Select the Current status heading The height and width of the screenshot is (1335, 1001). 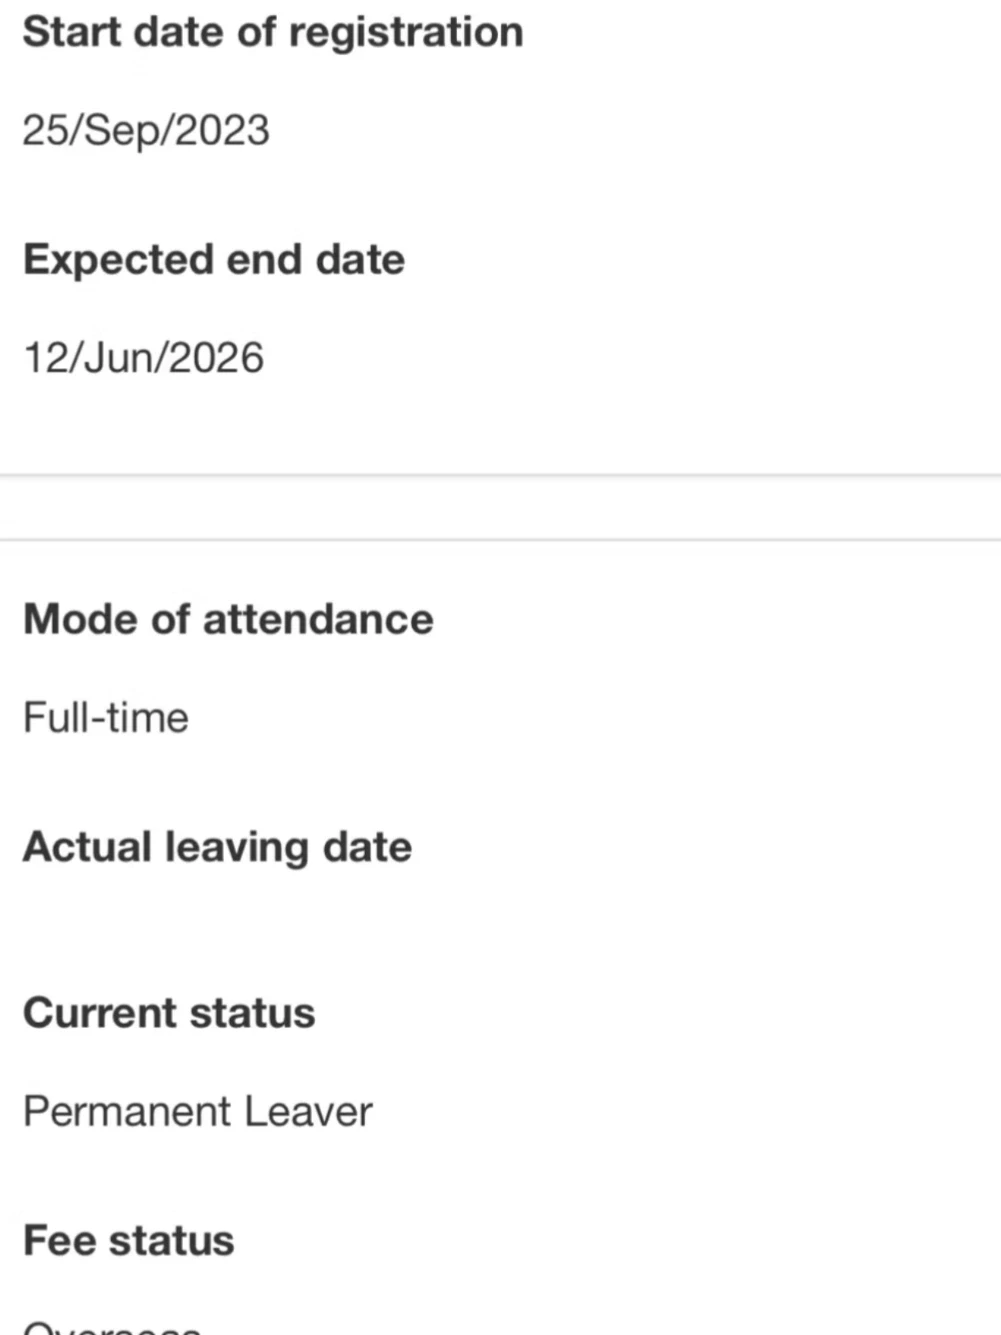(x=169, y=1013)
